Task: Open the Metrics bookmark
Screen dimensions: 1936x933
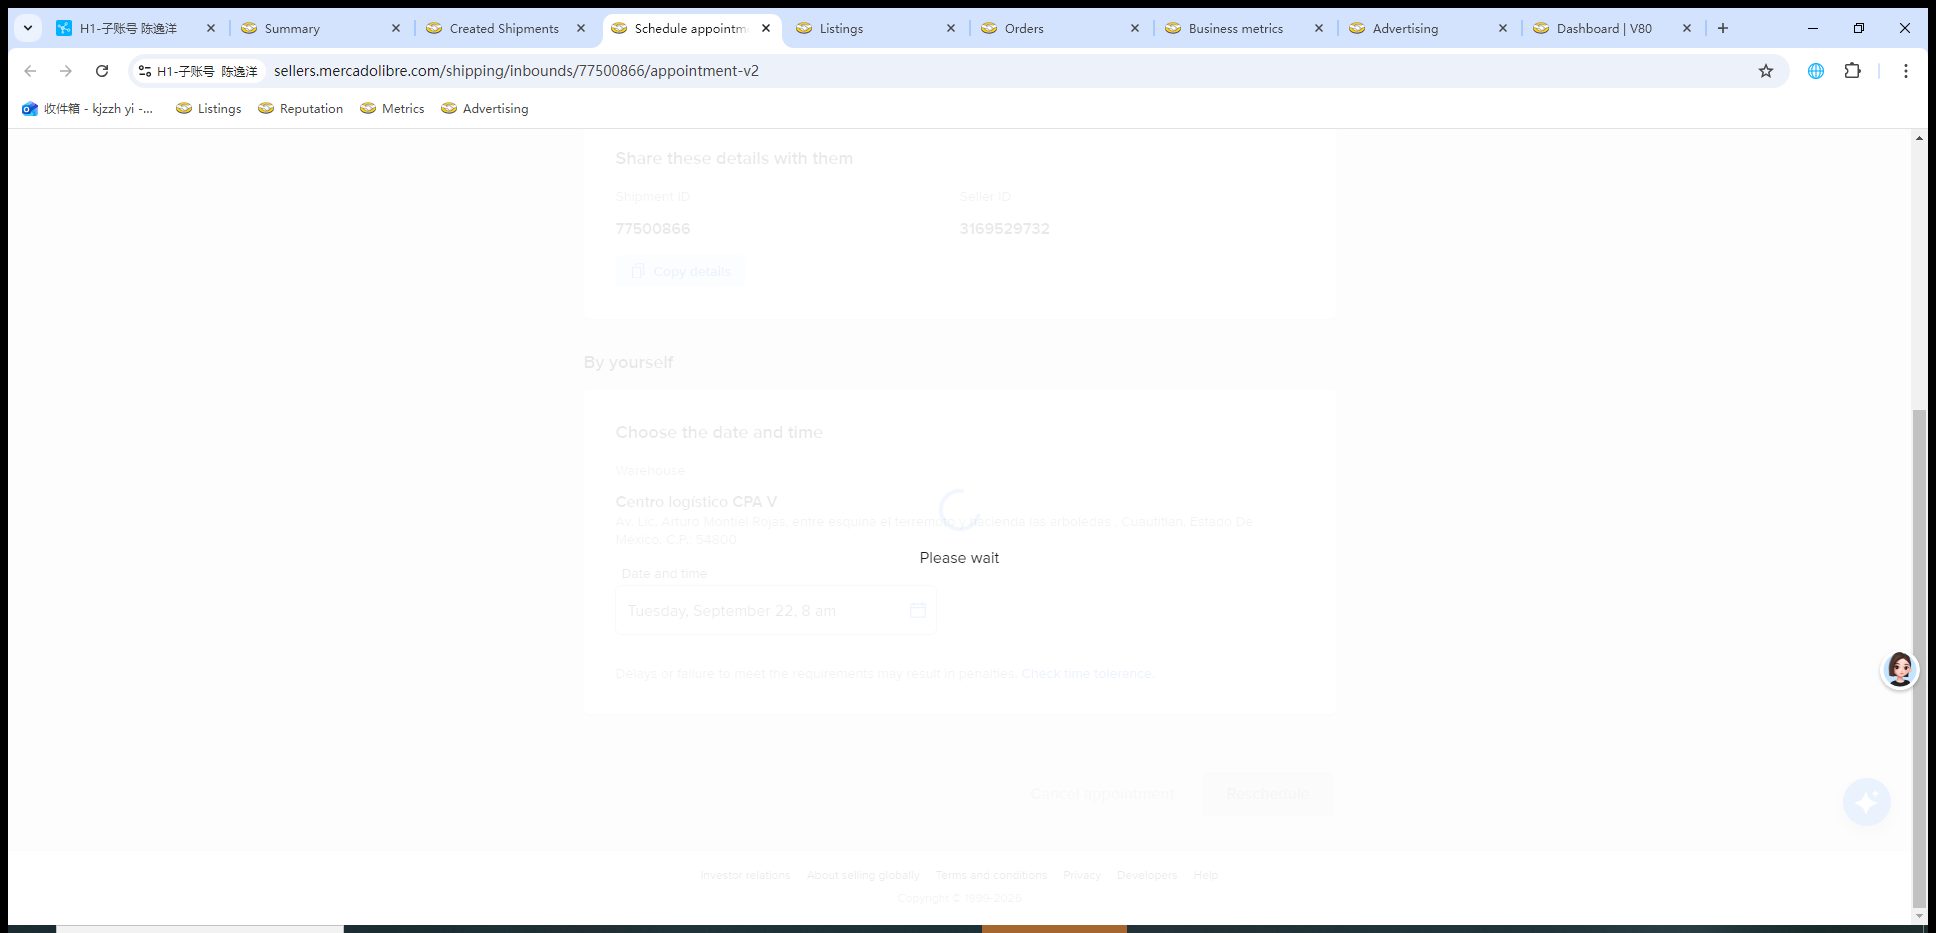Action: [392, 108]
